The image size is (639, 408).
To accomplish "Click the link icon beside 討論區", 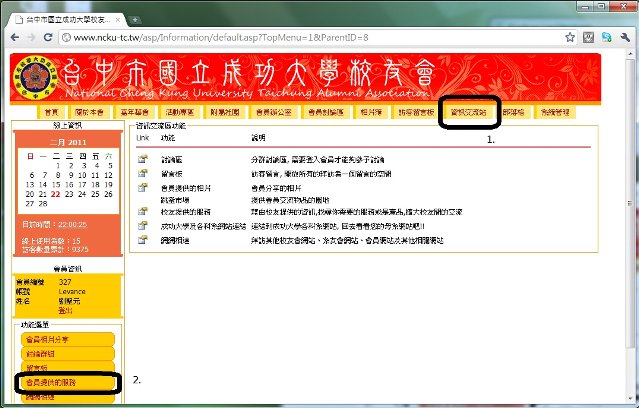I will pyautogui.click(x=142, y=159).
